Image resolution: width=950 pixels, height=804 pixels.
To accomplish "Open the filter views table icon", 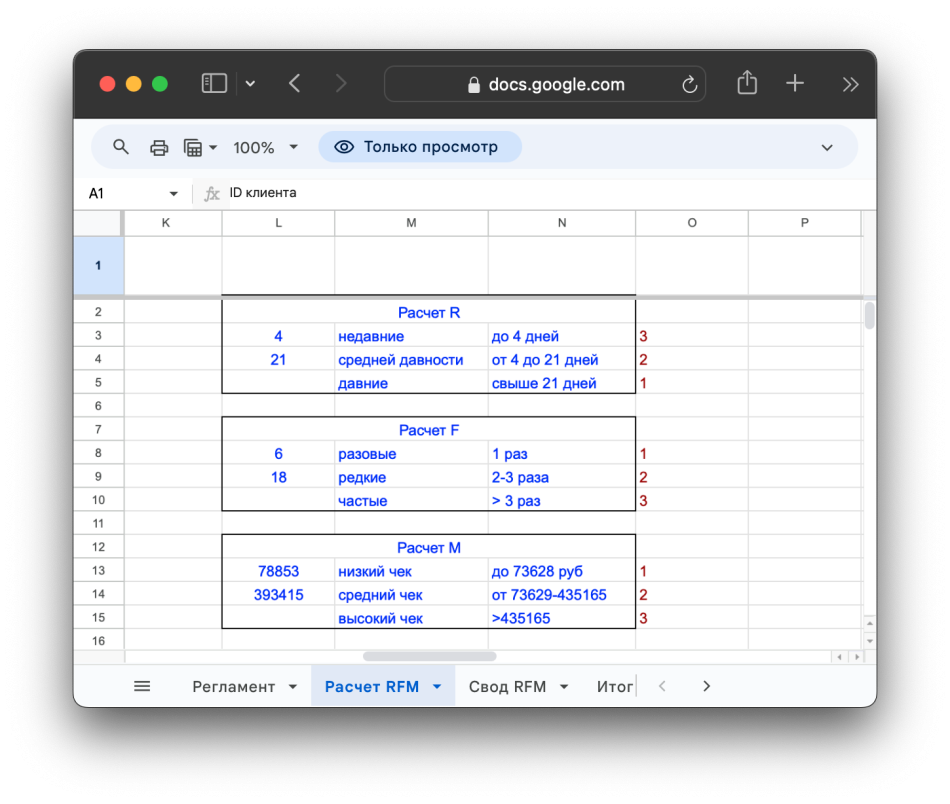I will [x=194, y=147].
